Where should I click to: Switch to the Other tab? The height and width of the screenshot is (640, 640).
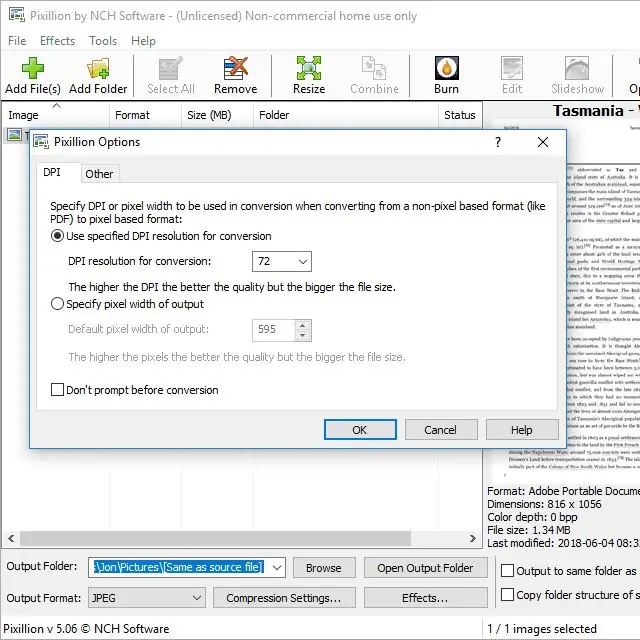coord(99,174)
